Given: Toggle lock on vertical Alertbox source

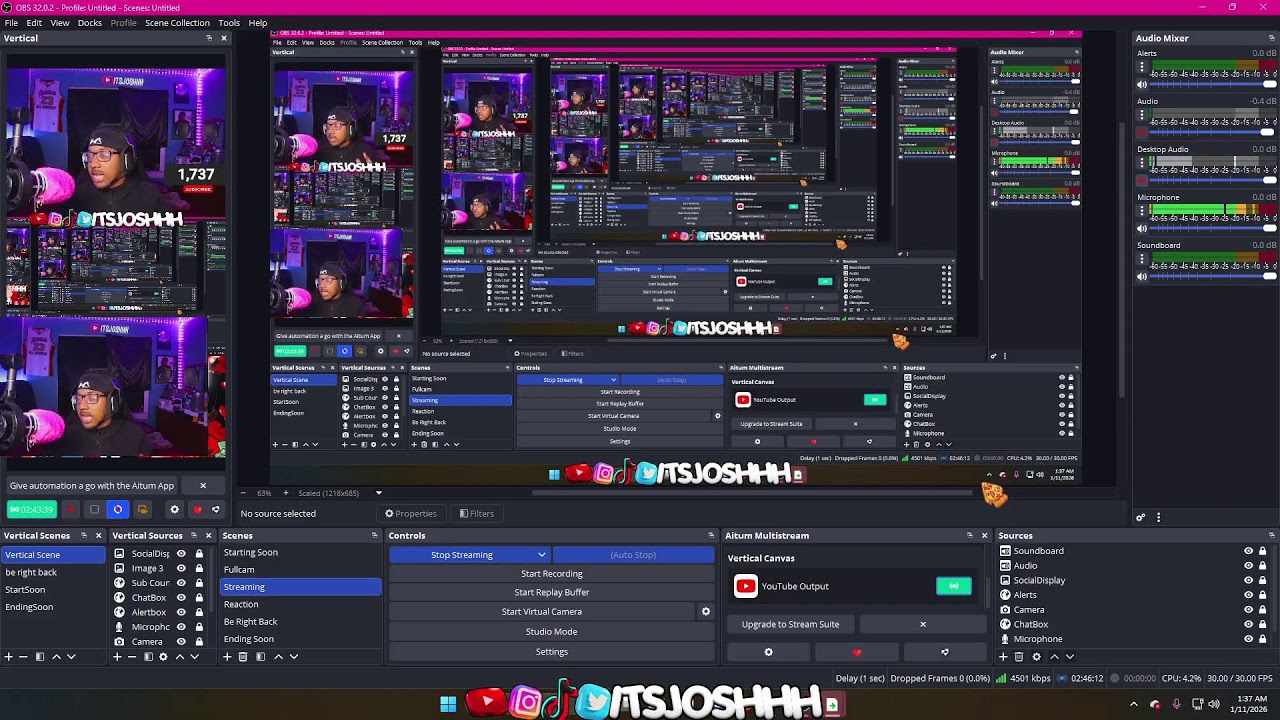Looking at the screenshot, I should (x=199, y=612).
